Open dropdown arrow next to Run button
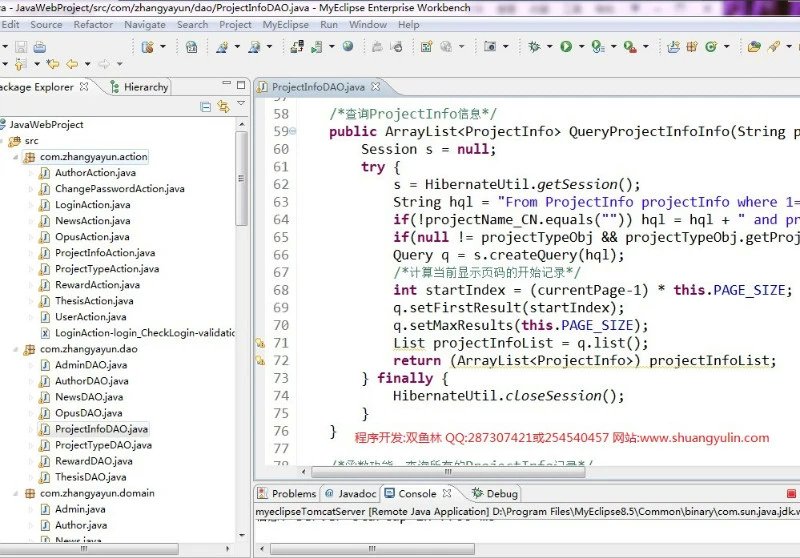Viewport: 800px width, 558px height. pos(581,46)
